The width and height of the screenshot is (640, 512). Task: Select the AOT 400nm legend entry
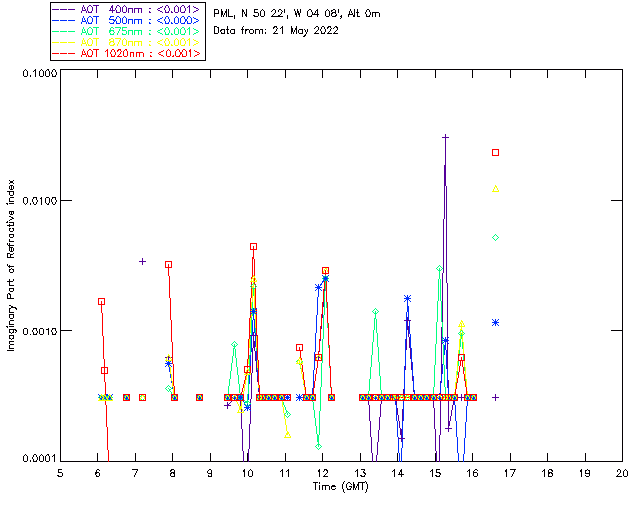click(127, 8)
